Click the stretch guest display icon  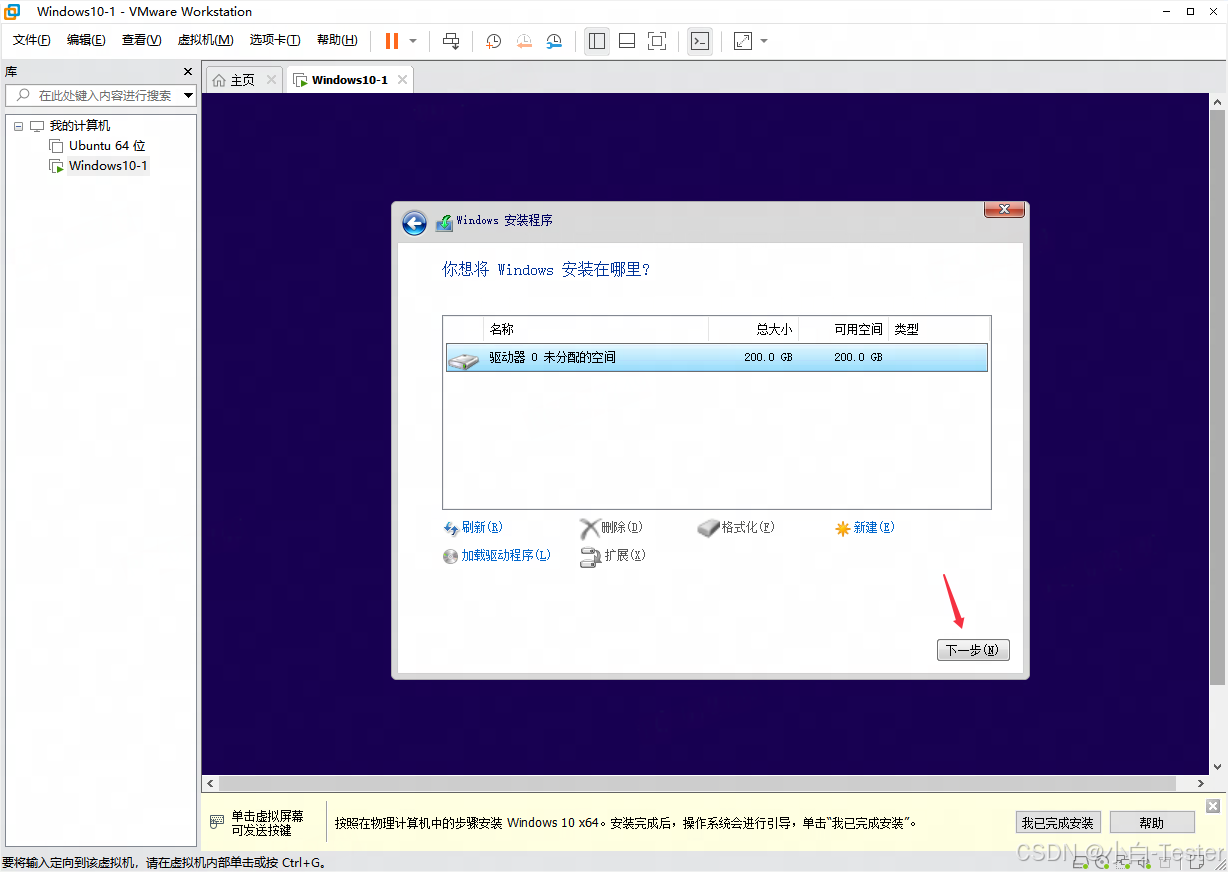coord(742,41)
